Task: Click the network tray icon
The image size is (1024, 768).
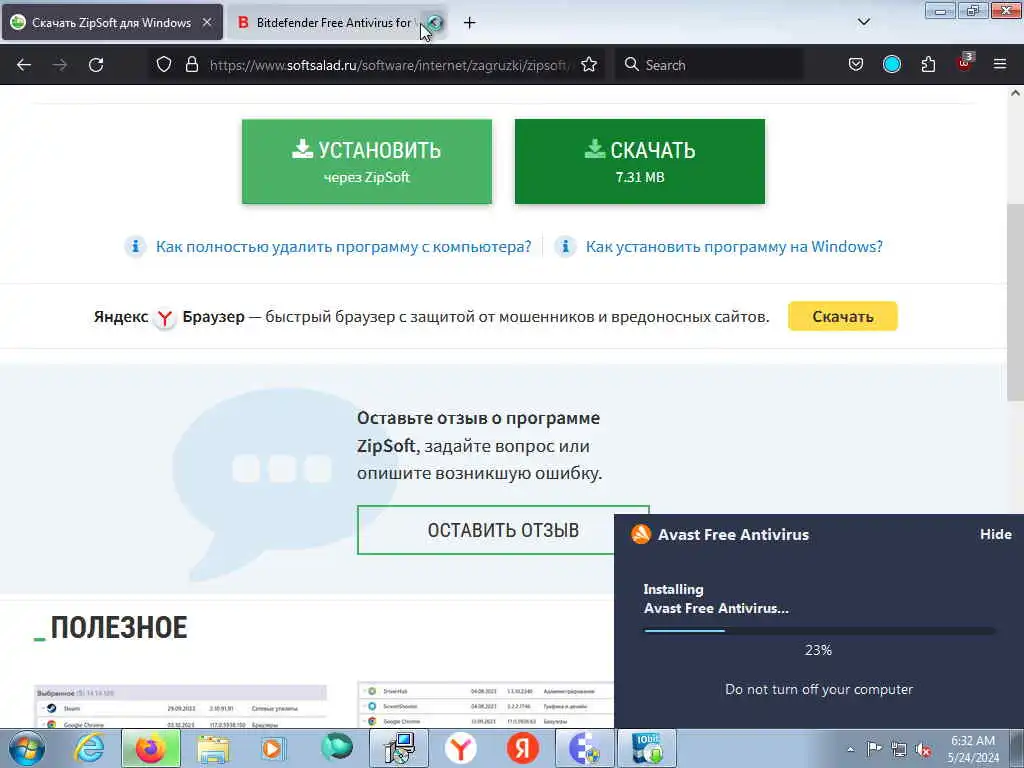Action: [899, 749]
